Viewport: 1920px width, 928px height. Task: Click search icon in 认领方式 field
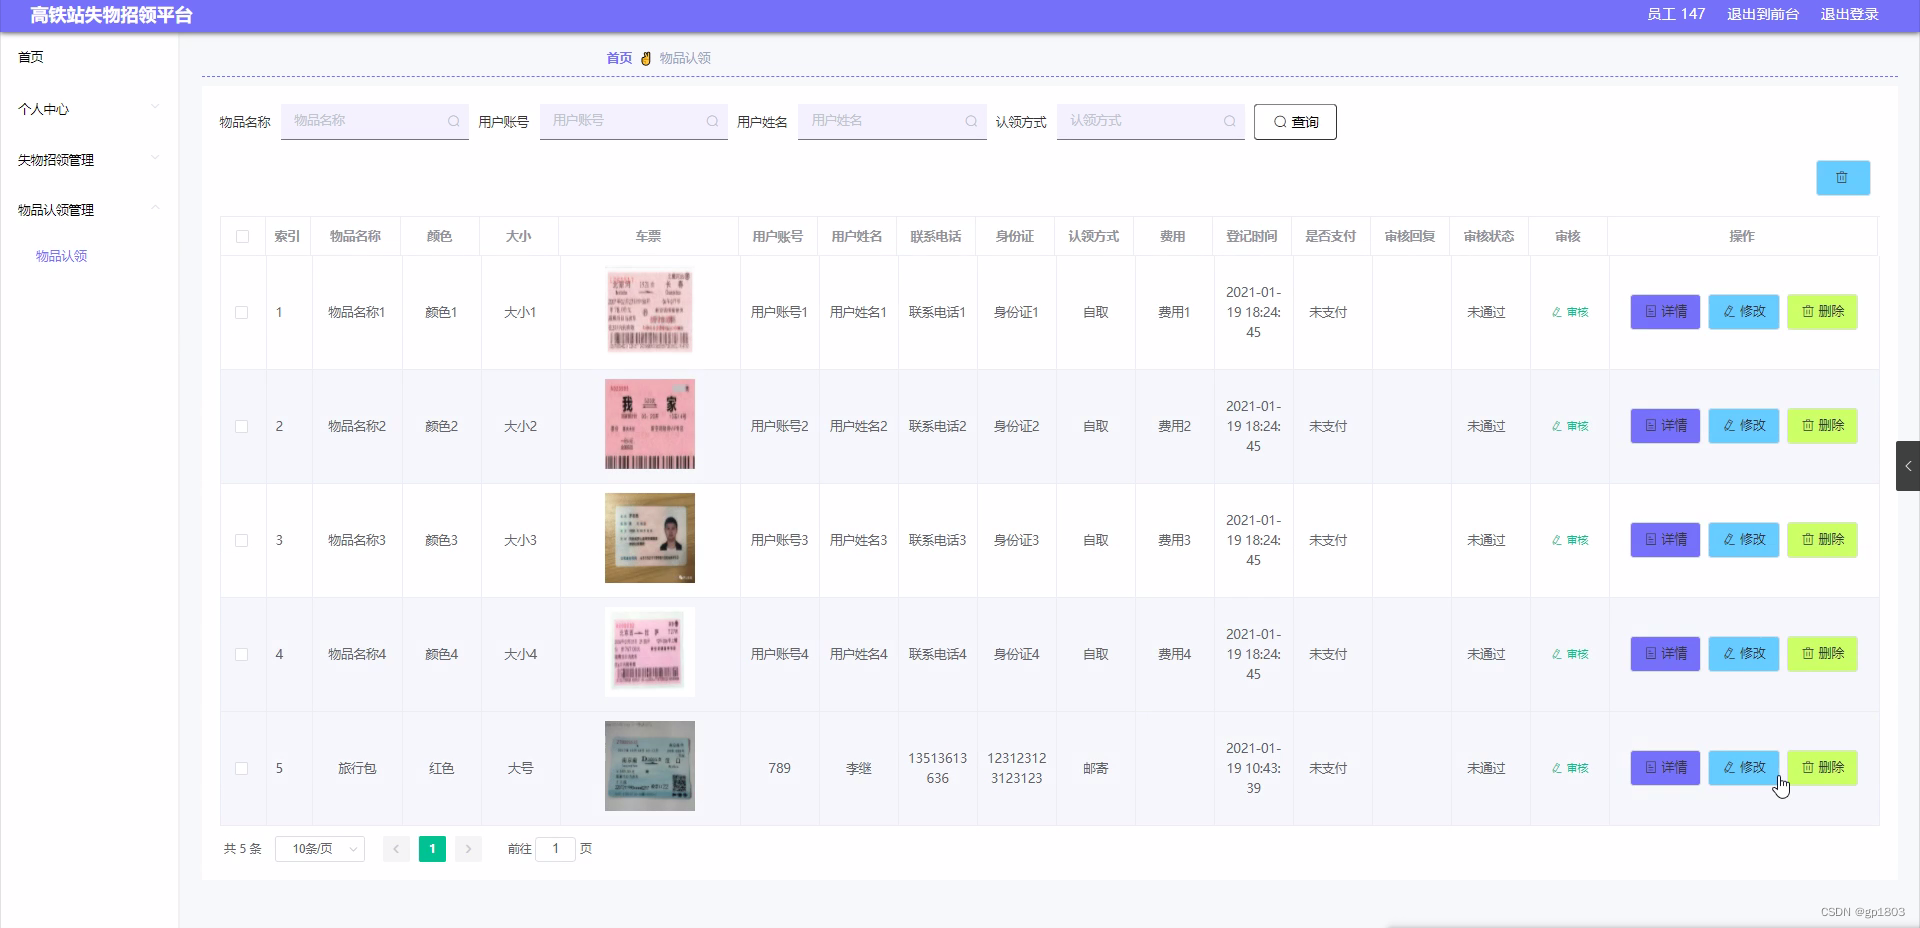tap(1229, 121)
